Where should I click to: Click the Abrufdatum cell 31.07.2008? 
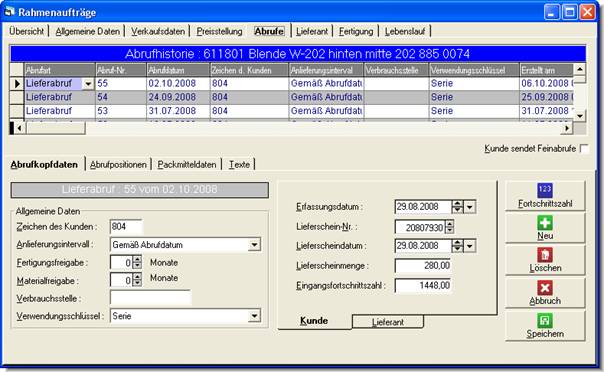[x=178, y=111]
